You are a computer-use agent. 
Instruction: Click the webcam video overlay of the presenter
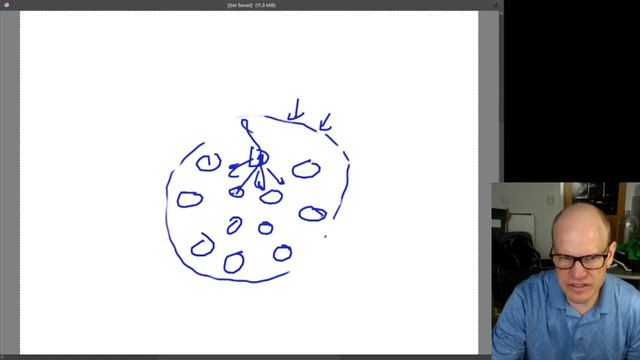(566, 271)
